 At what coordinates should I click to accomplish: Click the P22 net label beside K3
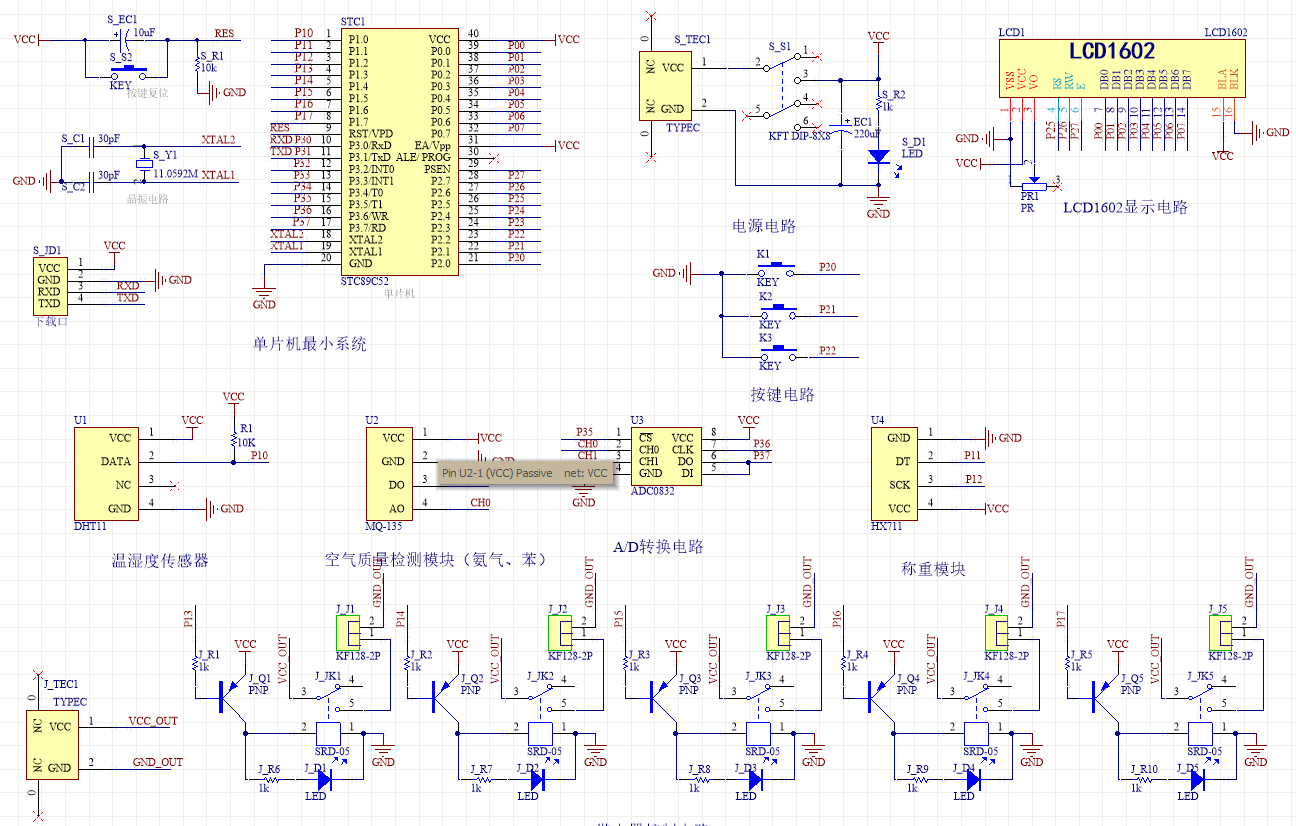pos(827,350)
